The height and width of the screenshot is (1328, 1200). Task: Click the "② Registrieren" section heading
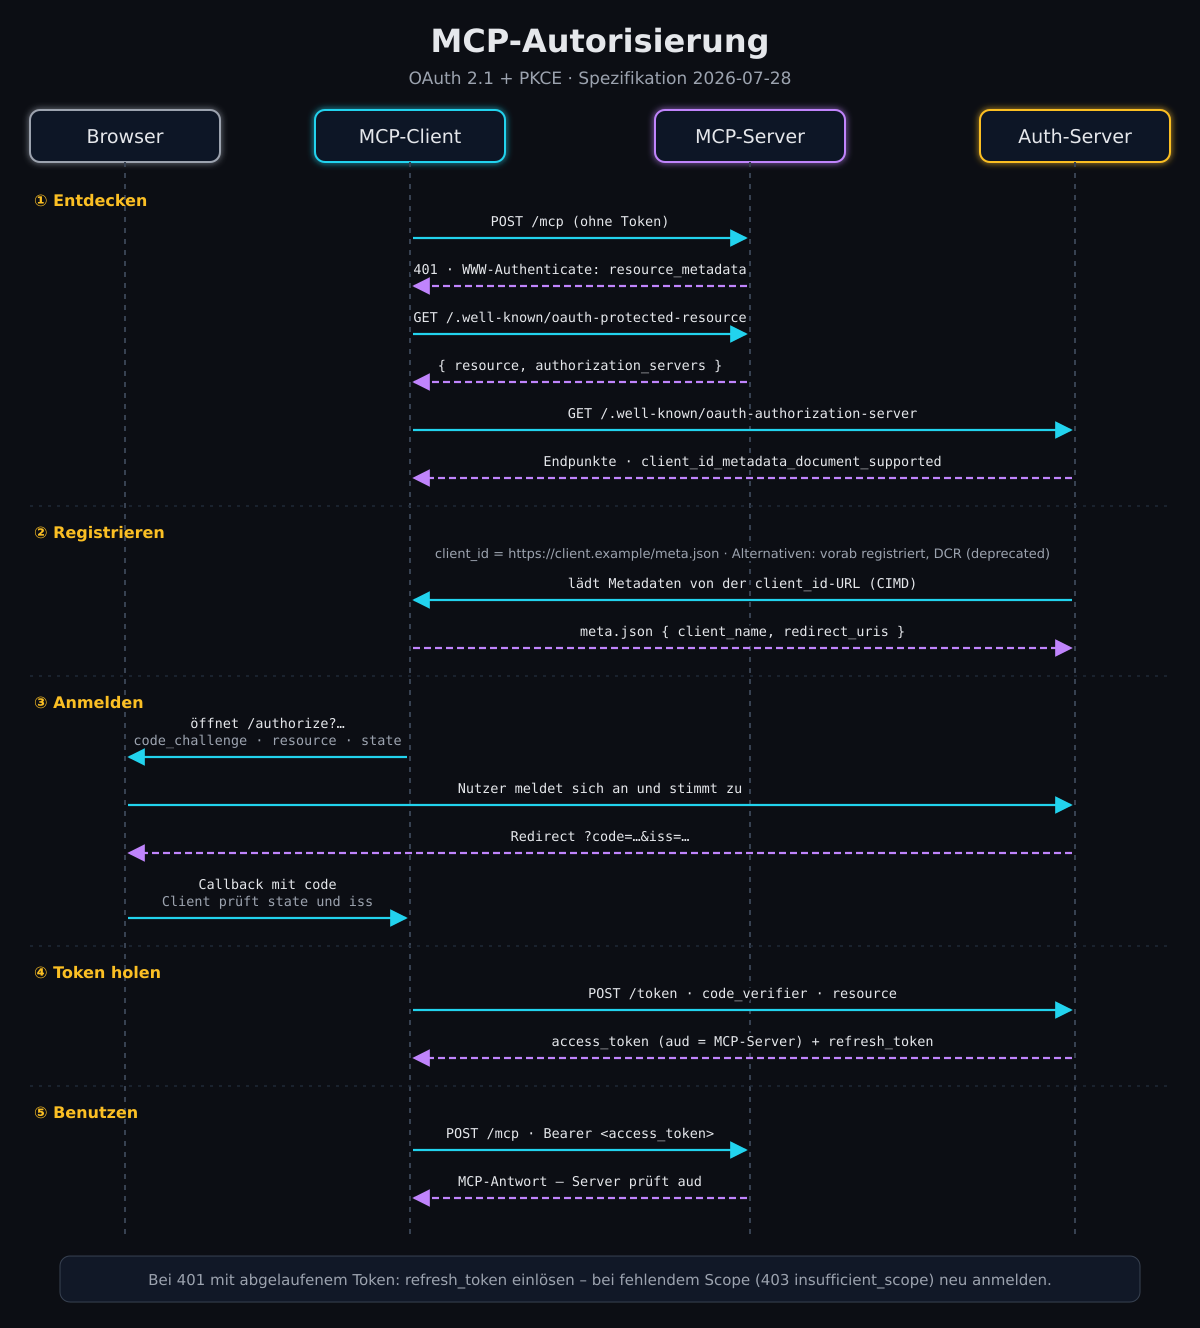click(x=99, y=533)
